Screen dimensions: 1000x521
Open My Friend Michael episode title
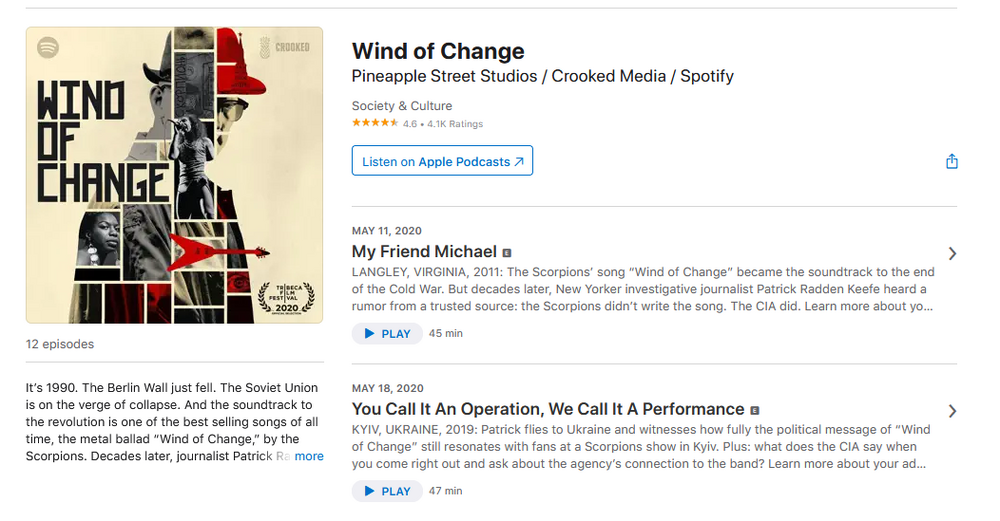pos(424,252)
